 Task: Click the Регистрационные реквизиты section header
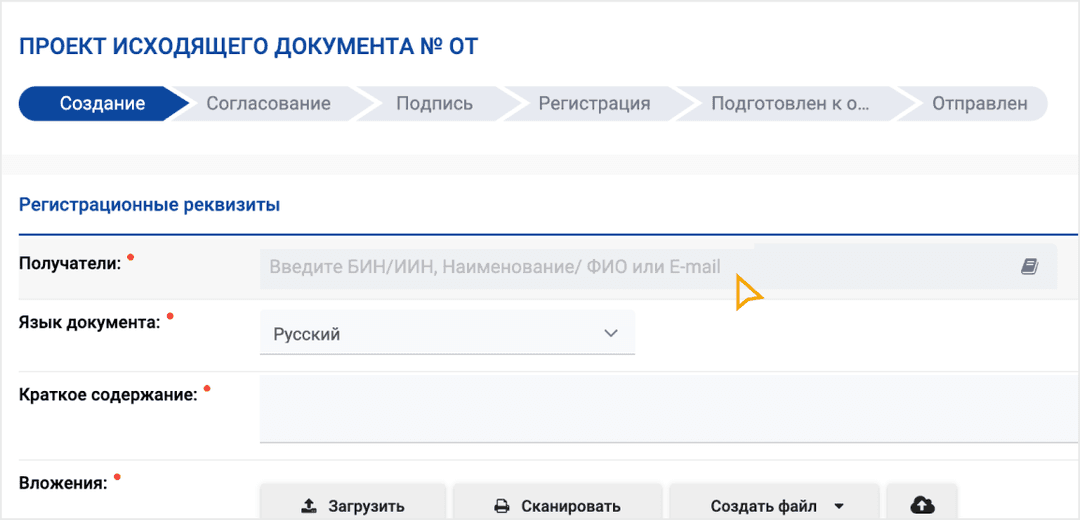click(x=150, y=205)
